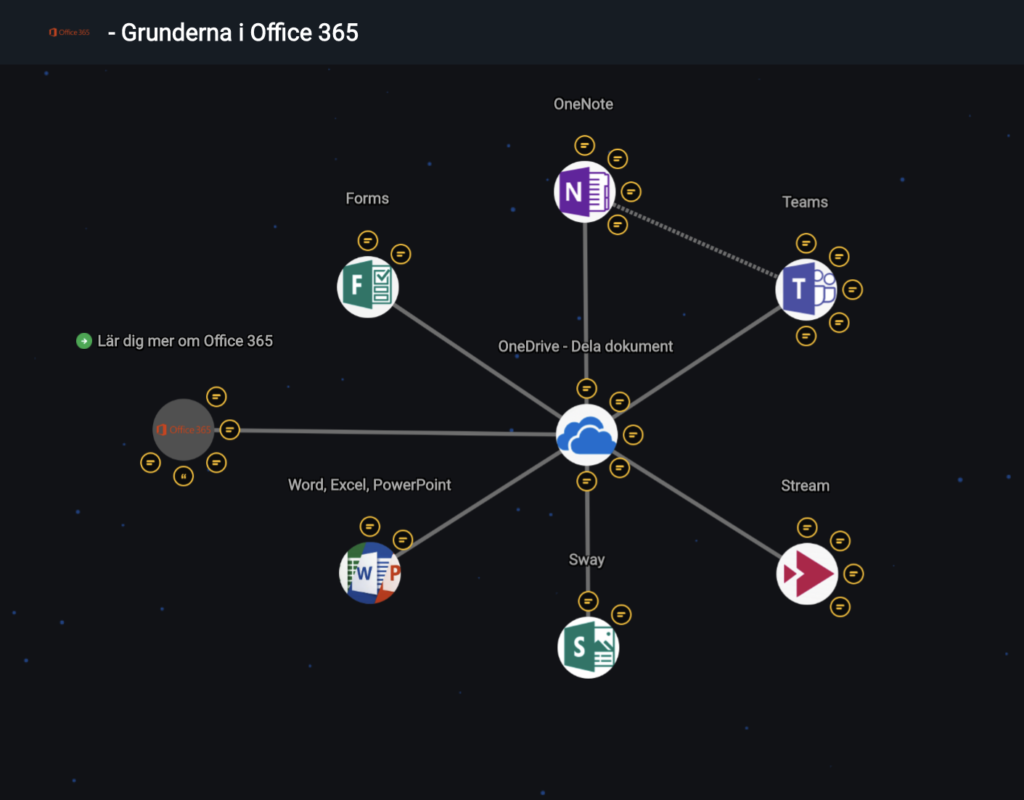Viewport: 1024px width, 800px height.
Task: Click the quote bubble below Office 365 node
Action: click(x=184, y=476)
